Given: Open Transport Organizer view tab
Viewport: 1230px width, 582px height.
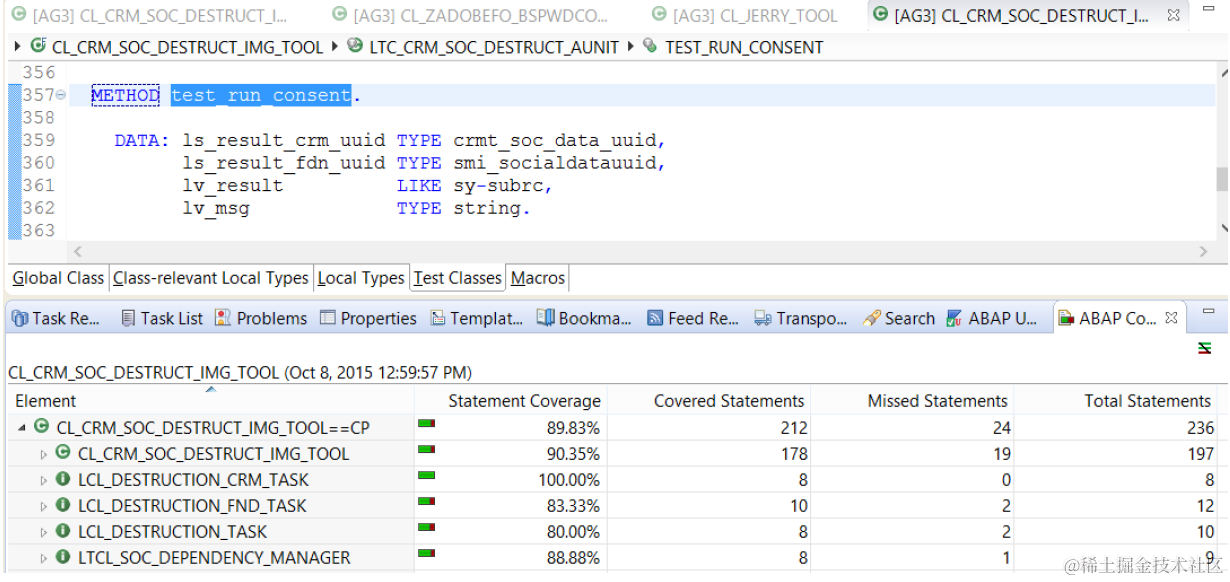Looking at the screenshot, I should click(801, 318).
